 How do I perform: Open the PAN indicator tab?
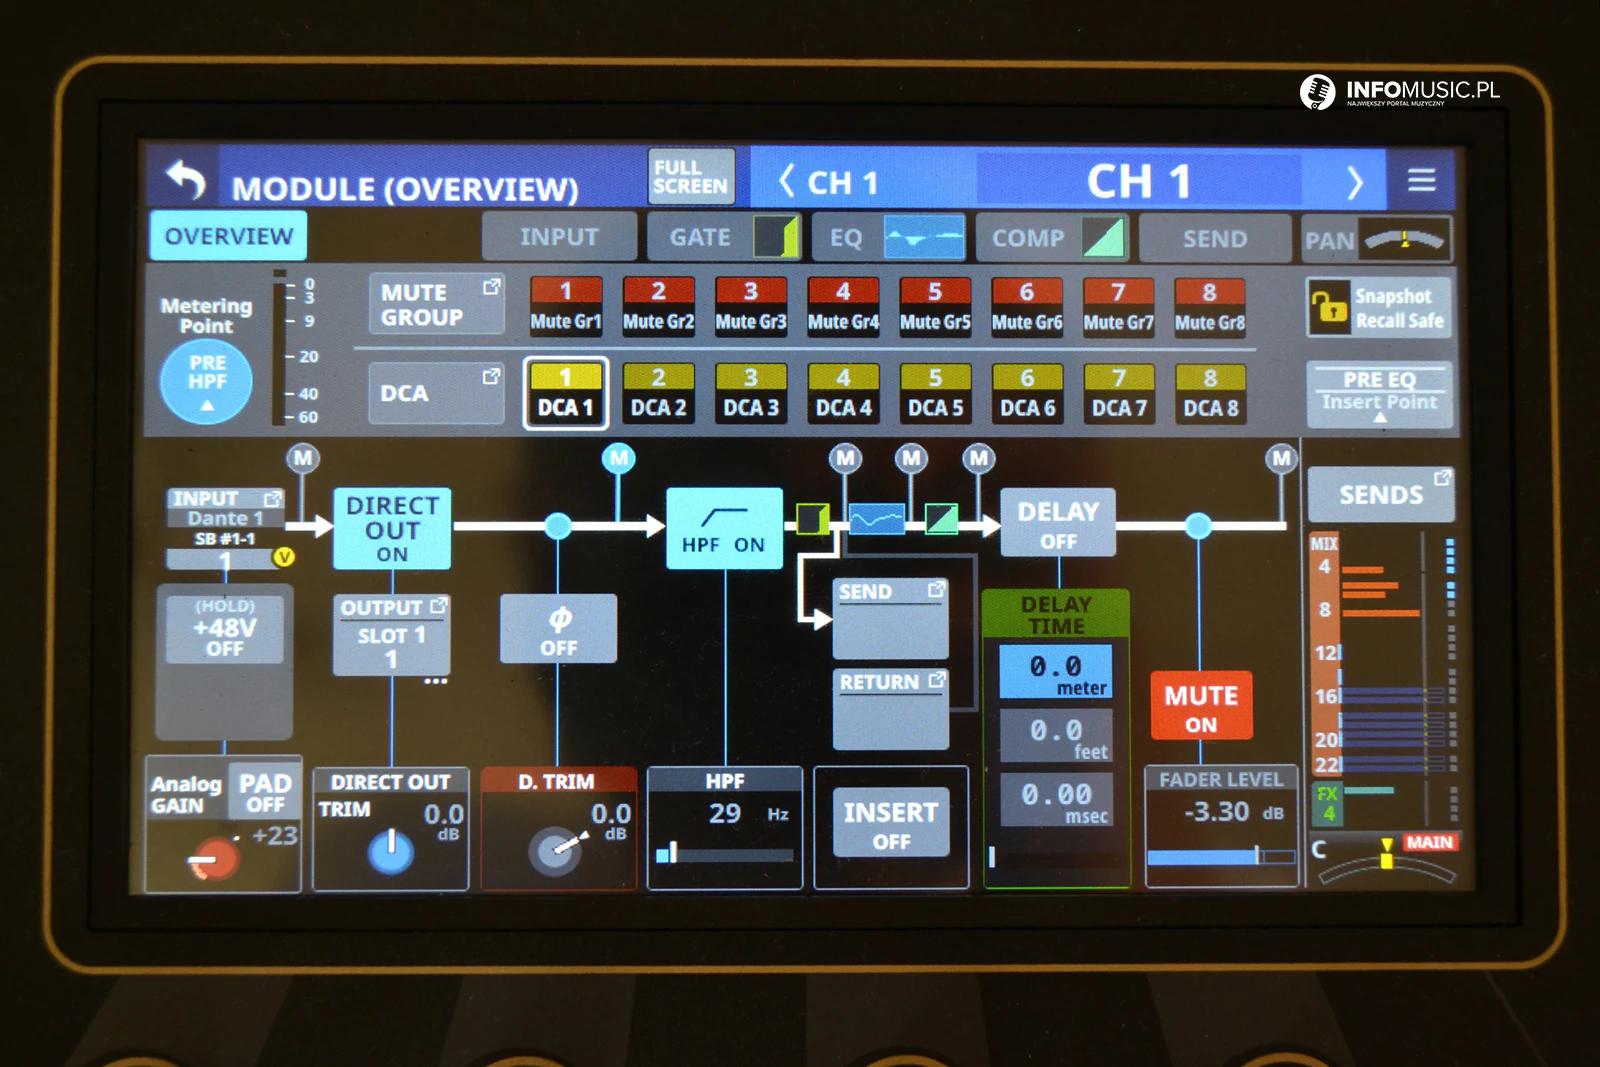pos(1377,240)
